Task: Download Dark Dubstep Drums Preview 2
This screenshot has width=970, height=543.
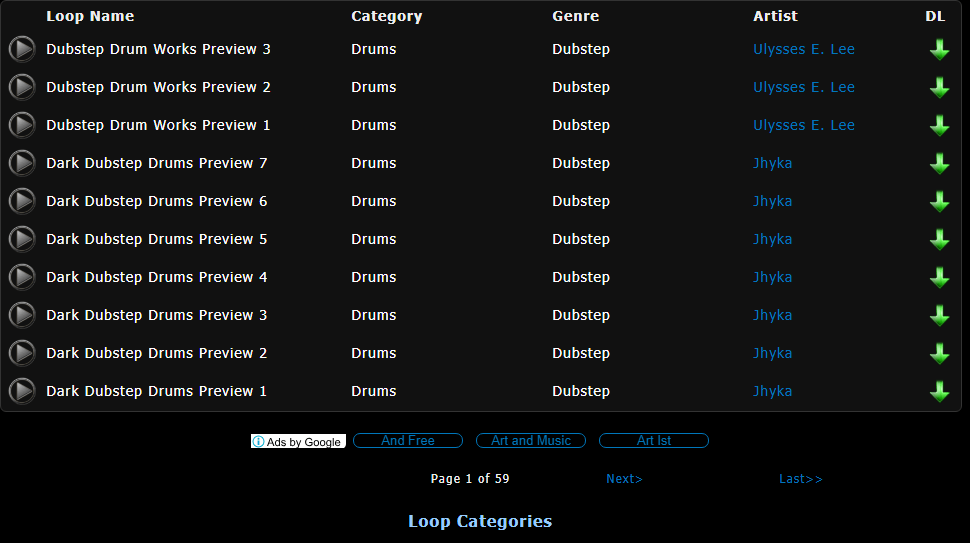Action: pos(939,354)
